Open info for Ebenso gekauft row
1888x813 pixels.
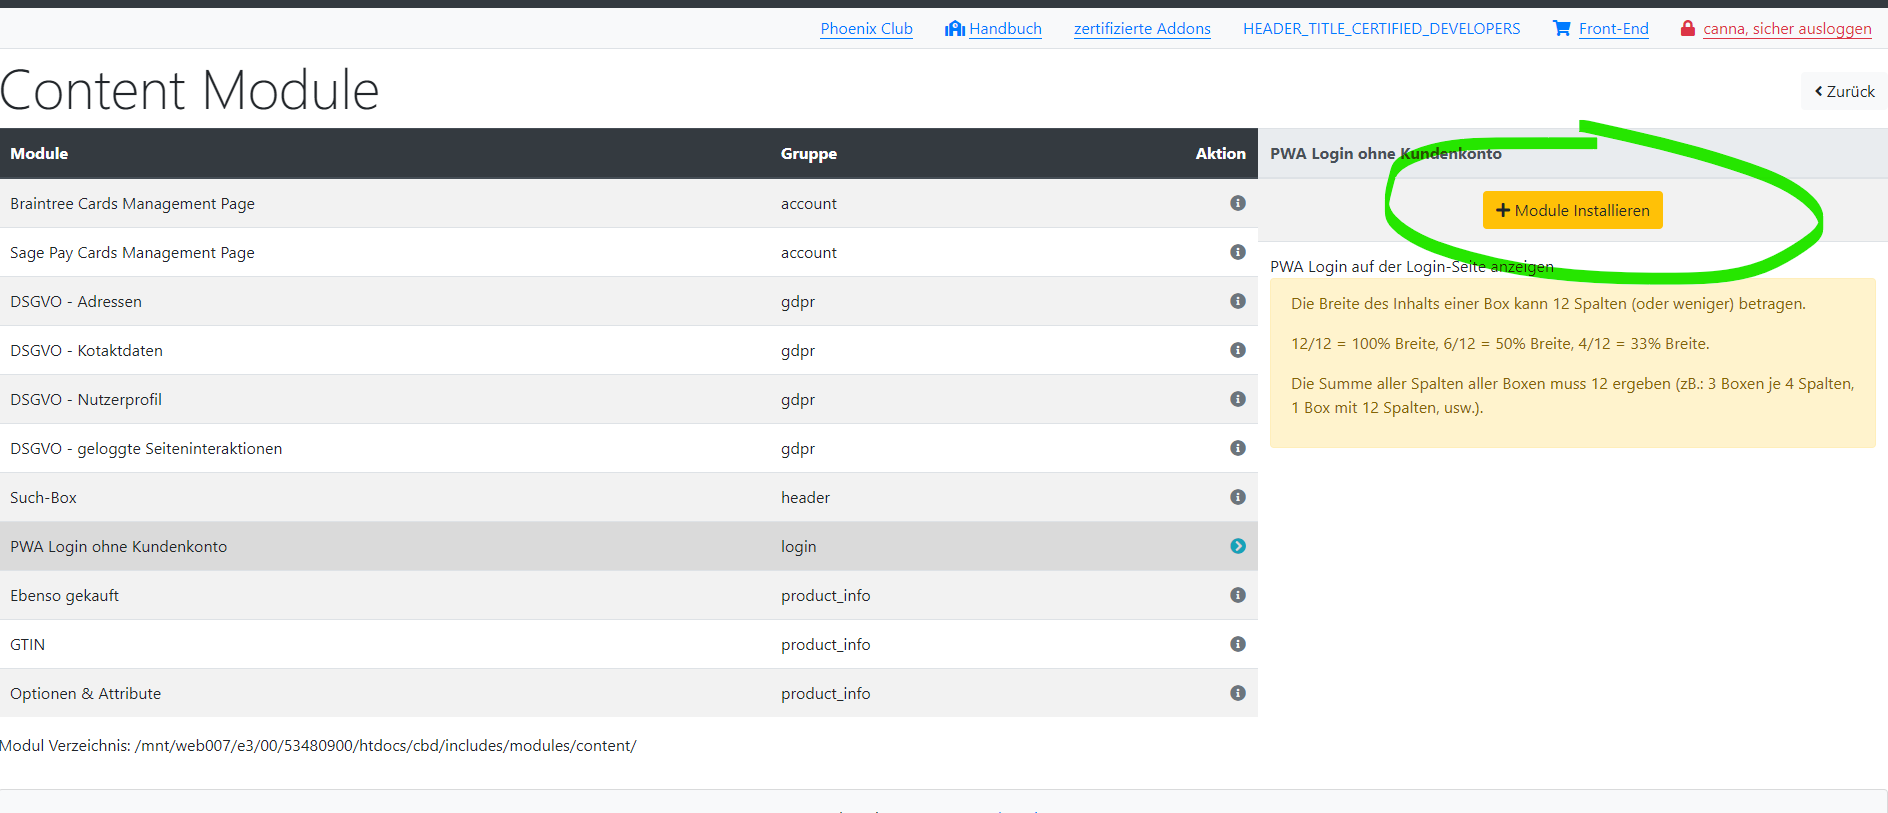pos(1238,595)
